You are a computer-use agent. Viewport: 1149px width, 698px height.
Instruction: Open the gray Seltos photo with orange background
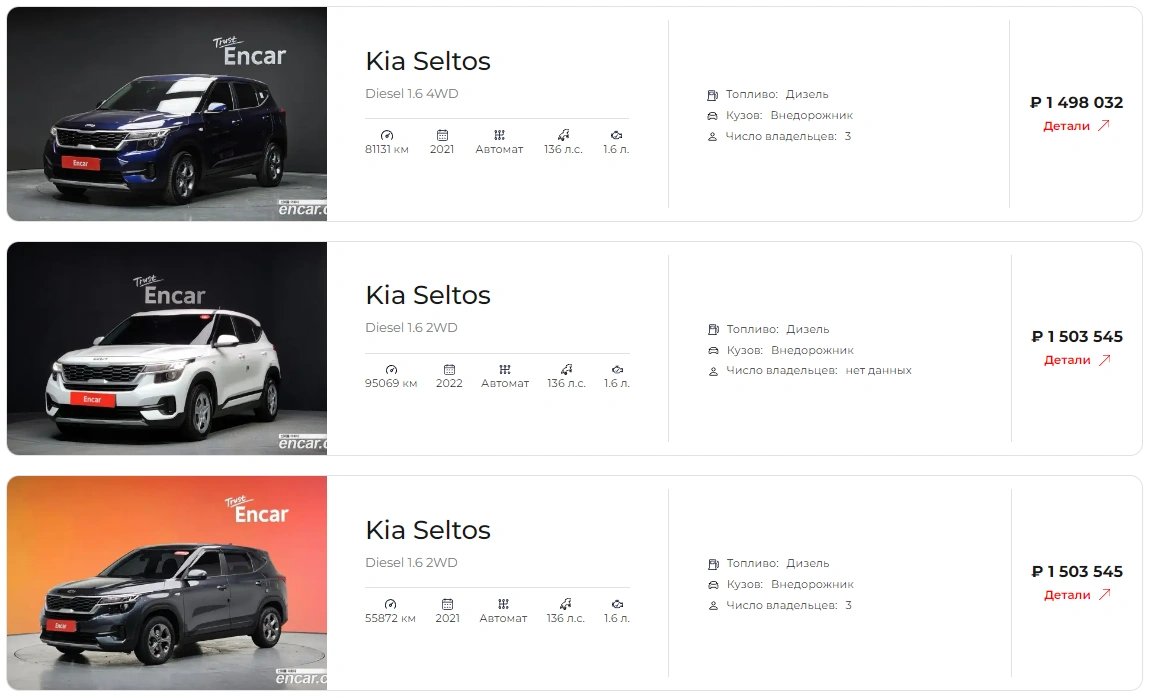pos(167,583)
